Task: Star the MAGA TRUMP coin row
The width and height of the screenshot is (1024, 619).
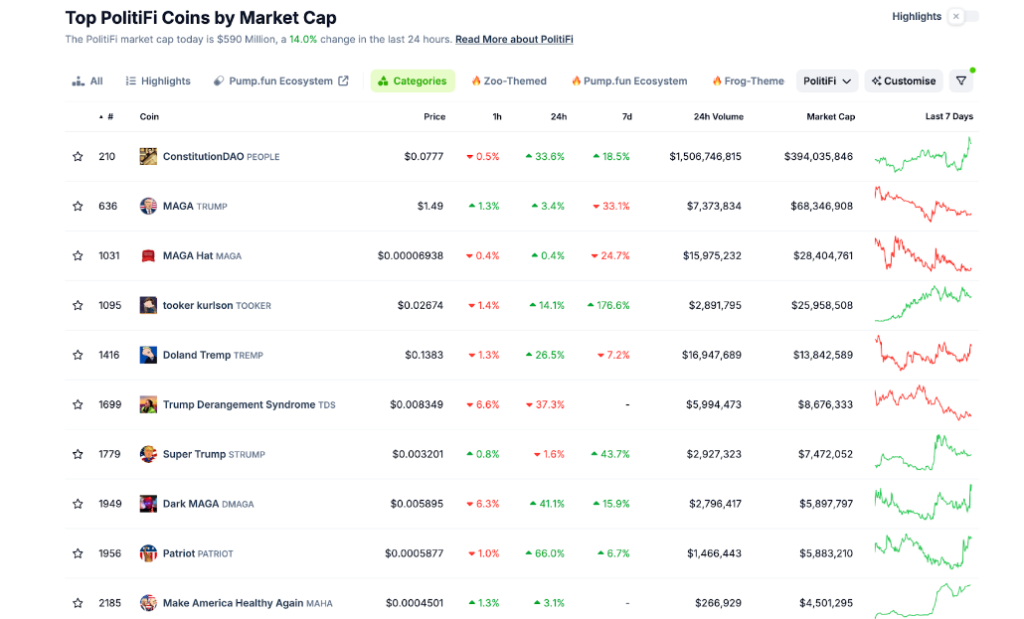Action: (x=78, y=206)
